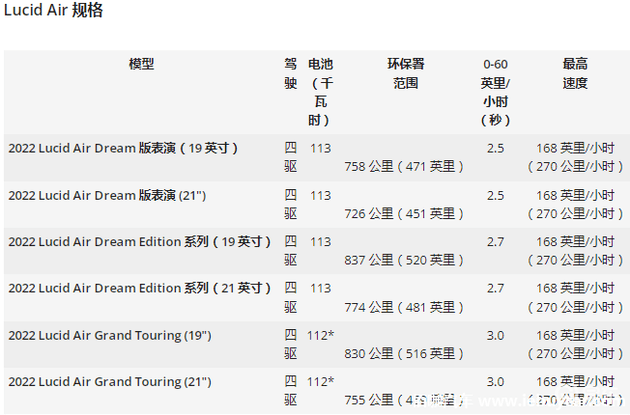Click top speed cell in Dream Edition 21英寸 row
The image size is (630, 415).
point(575,298)
